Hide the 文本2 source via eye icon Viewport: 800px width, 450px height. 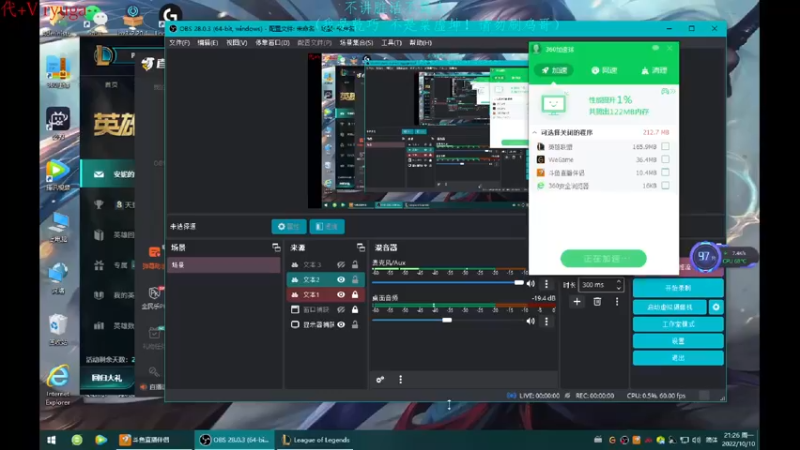pyautogui.click(x=341, y=280)
